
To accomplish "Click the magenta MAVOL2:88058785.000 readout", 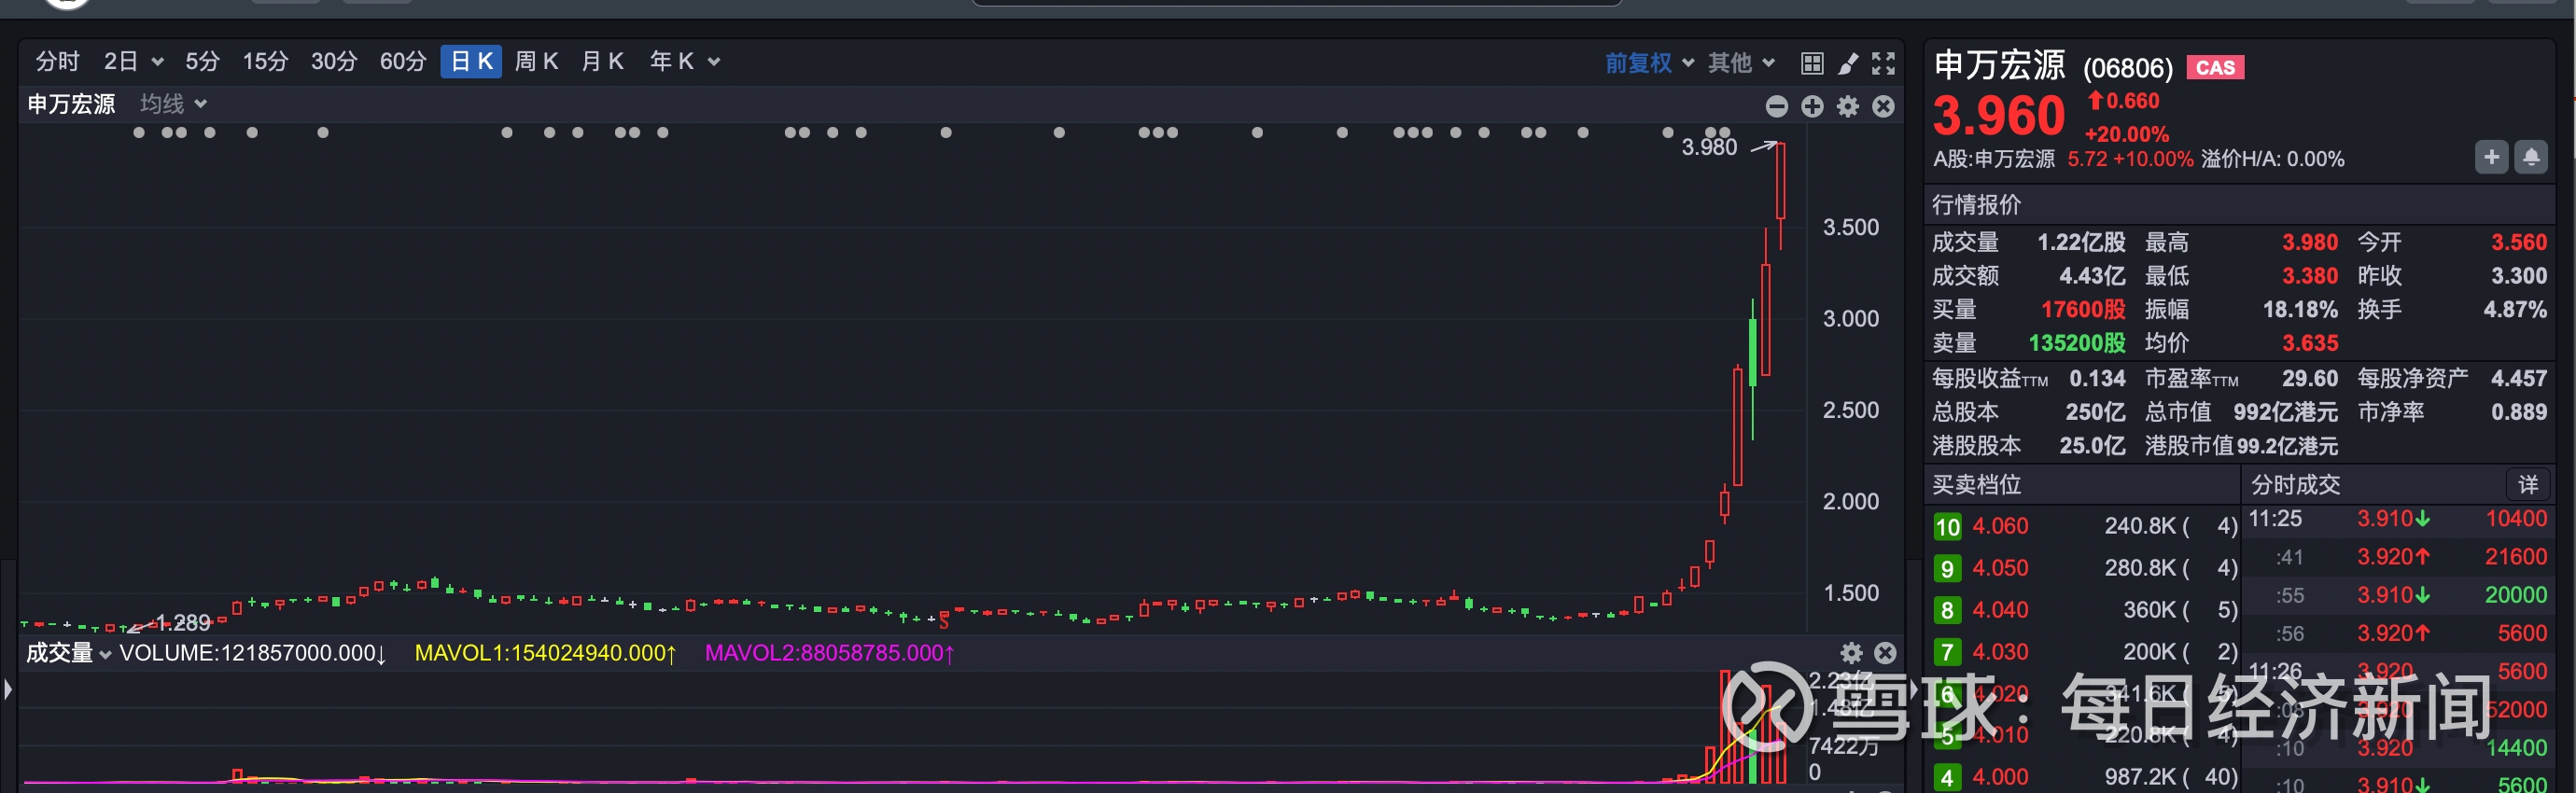I will 829,653.
